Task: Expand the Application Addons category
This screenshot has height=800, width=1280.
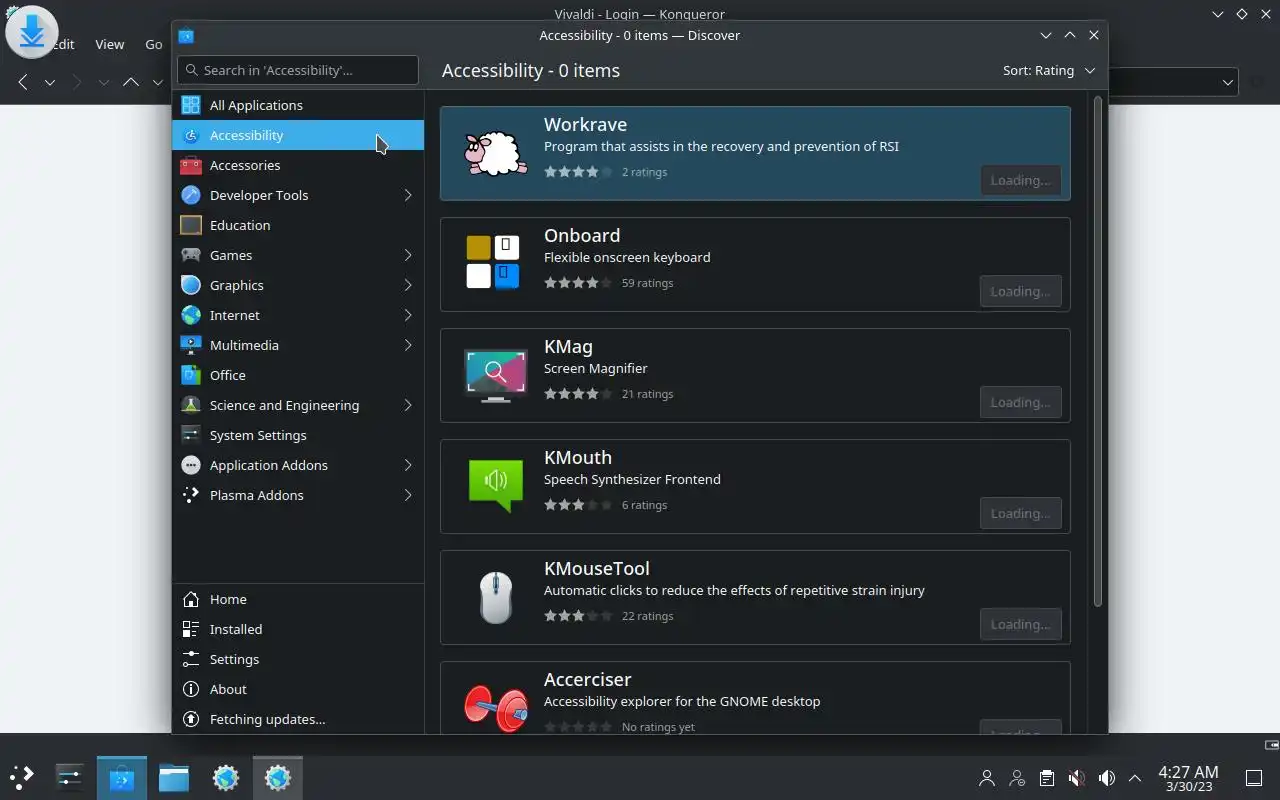Action: pos(408,465)
